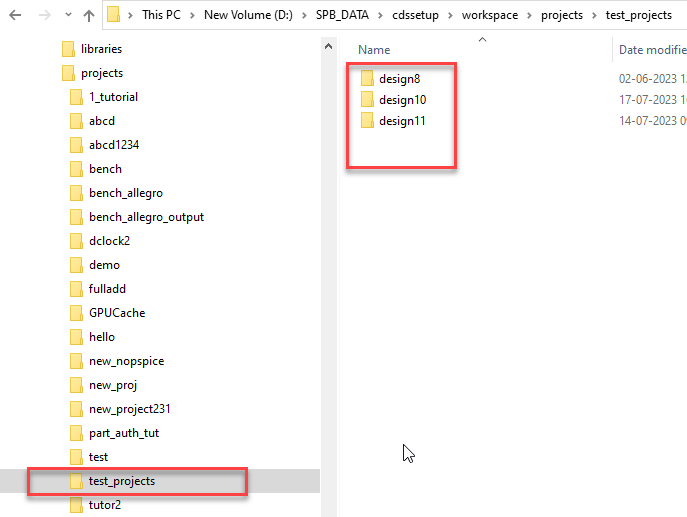Click the design11 folder icon

(x=367, y=121)
